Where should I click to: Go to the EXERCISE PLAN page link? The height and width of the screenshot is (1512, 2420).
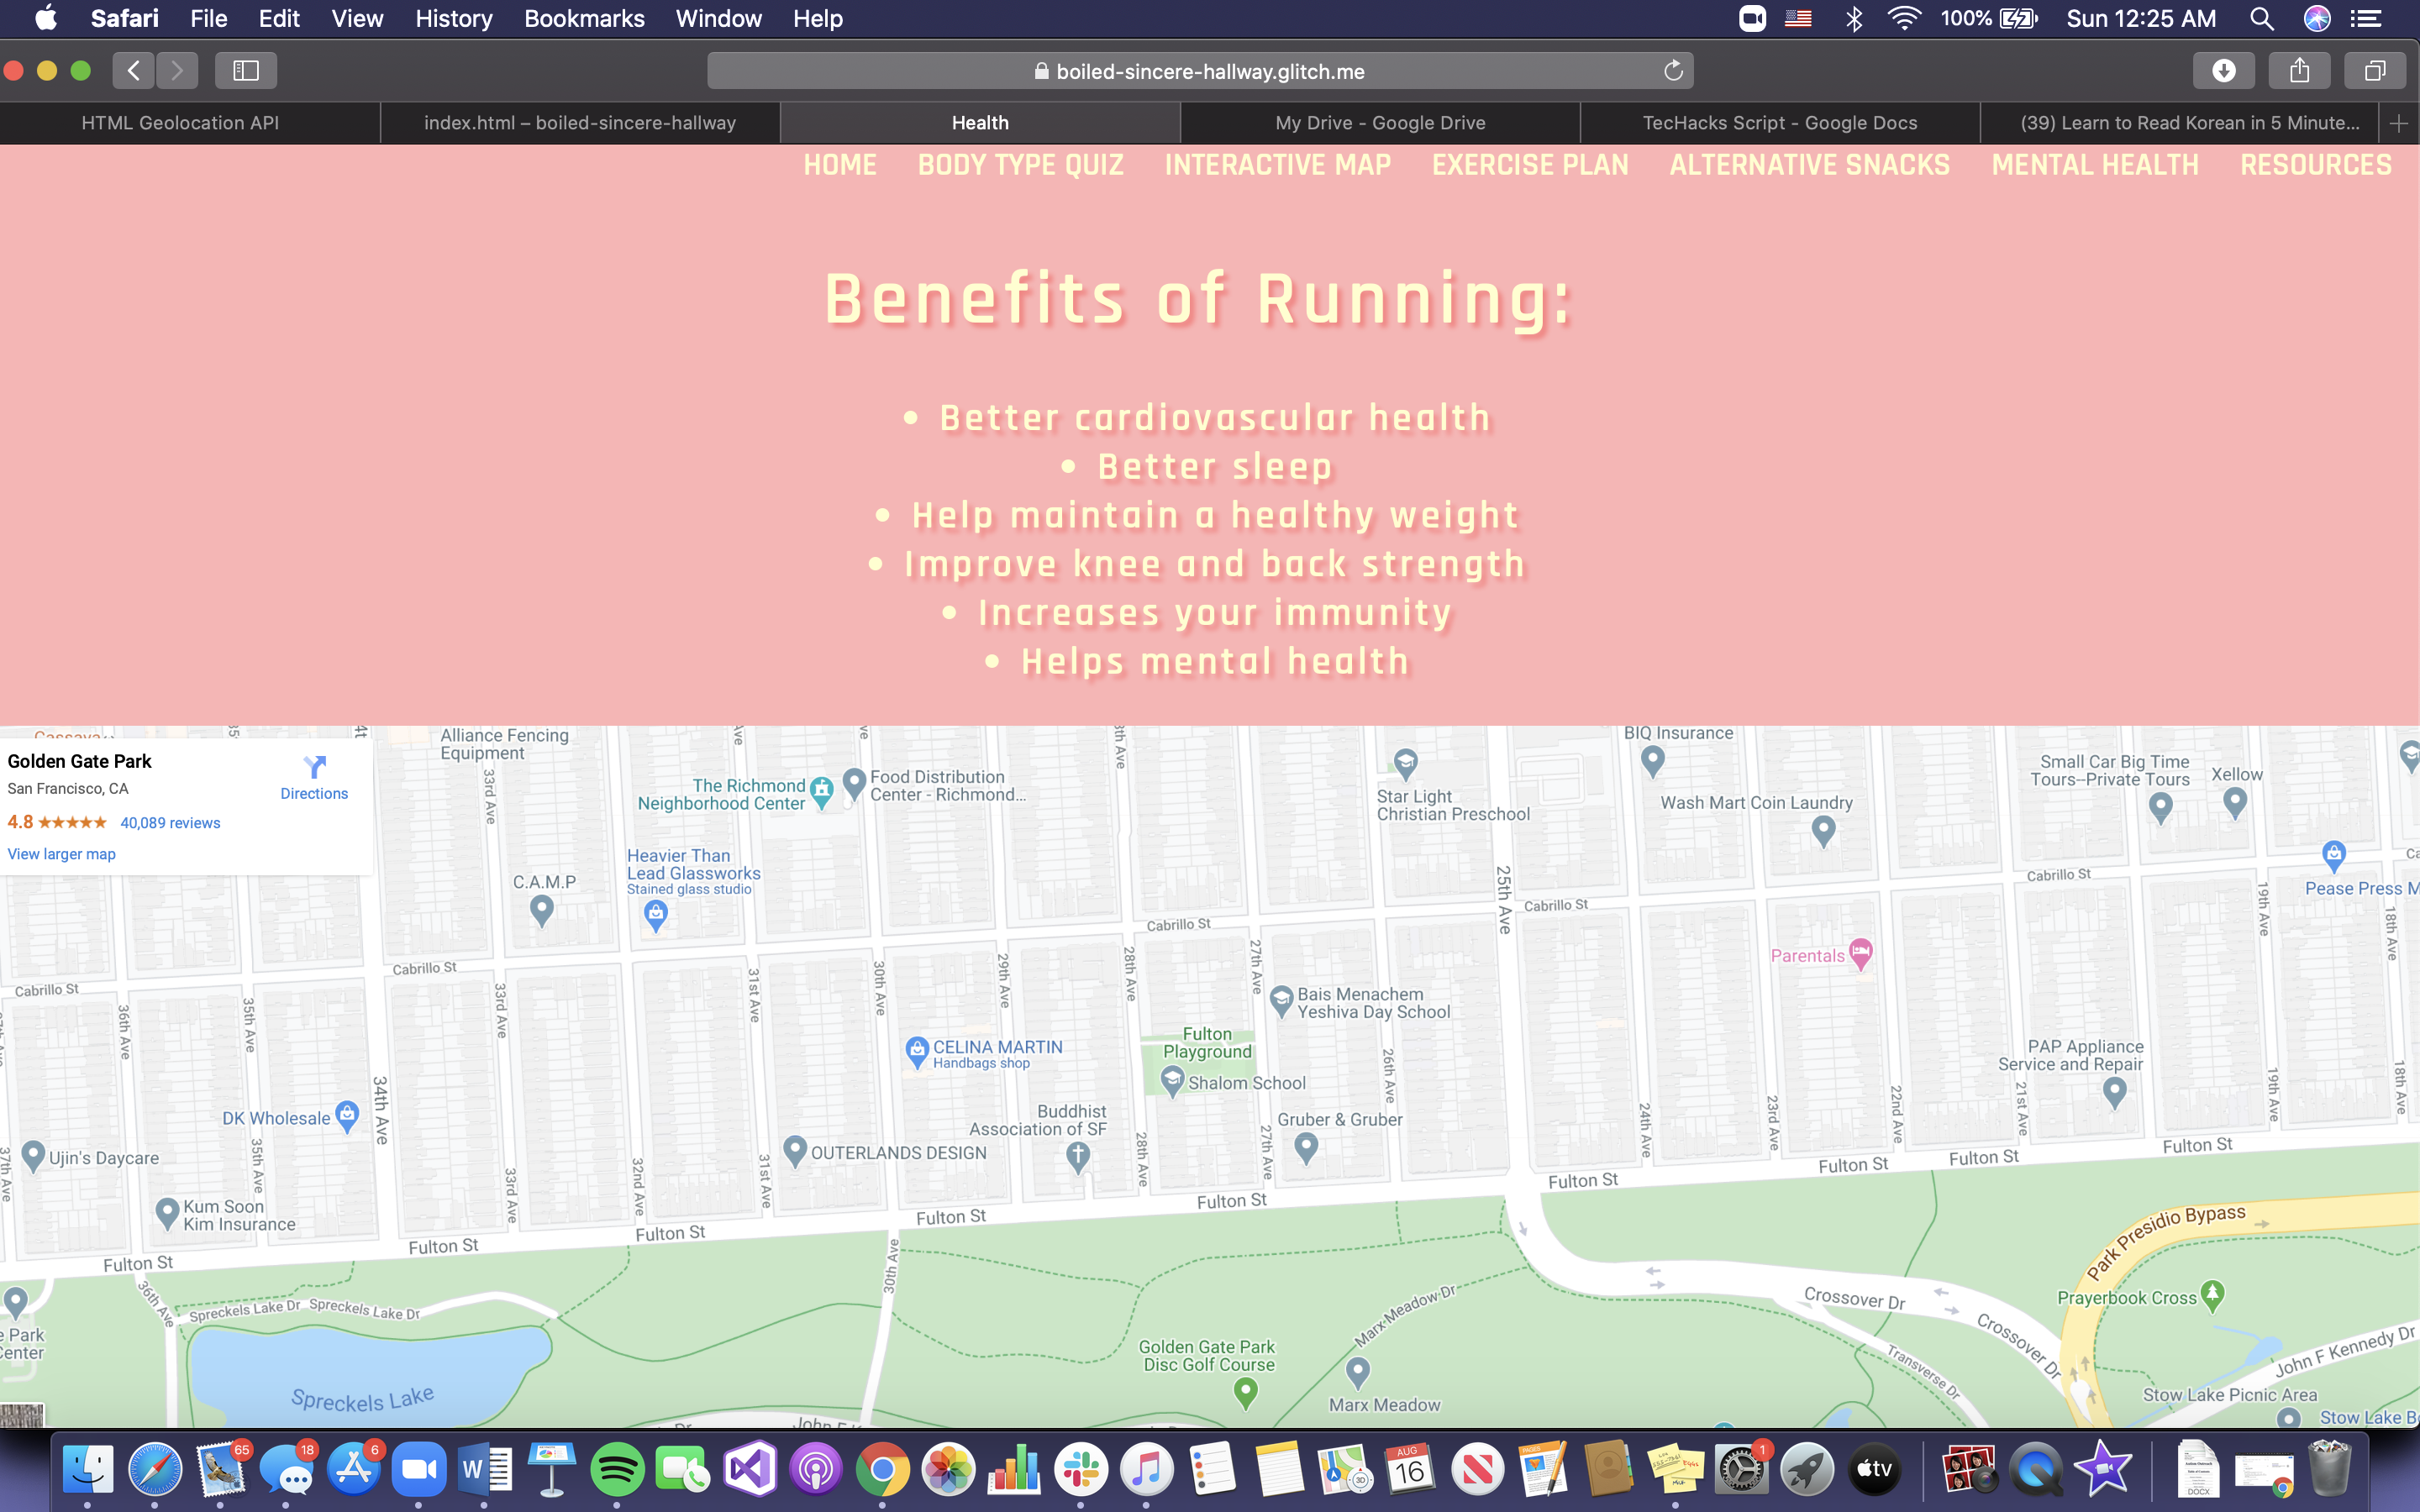1530,165
